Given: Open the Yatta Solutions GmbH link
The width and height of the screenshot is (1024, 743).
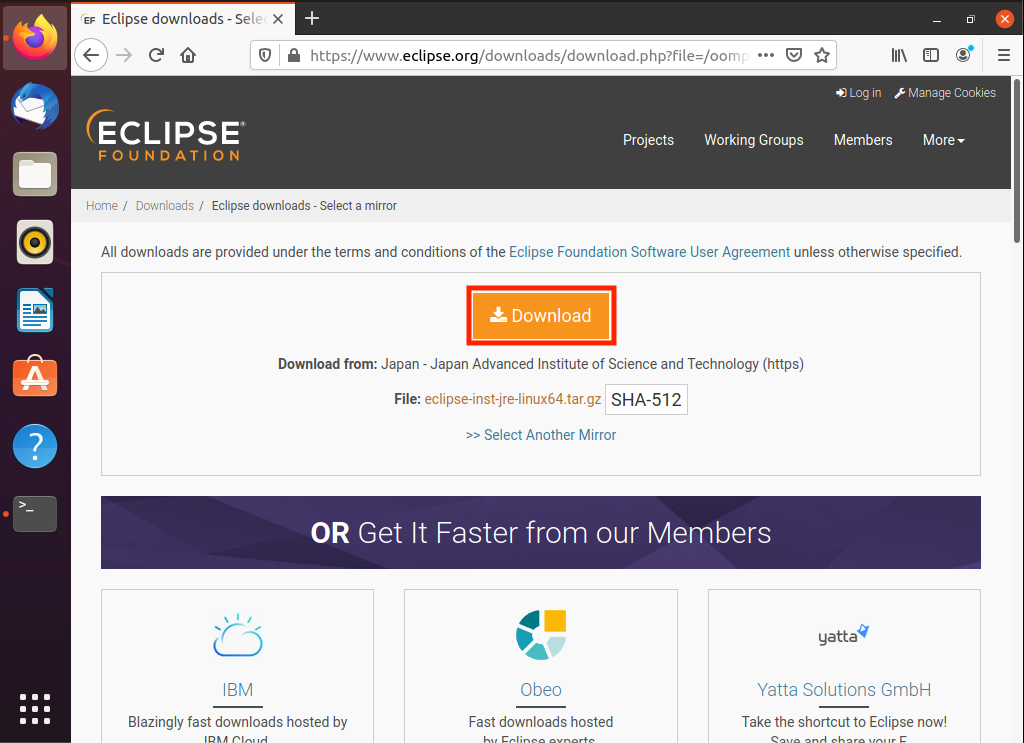Looking at the screenshot, I should click(844, 689).
